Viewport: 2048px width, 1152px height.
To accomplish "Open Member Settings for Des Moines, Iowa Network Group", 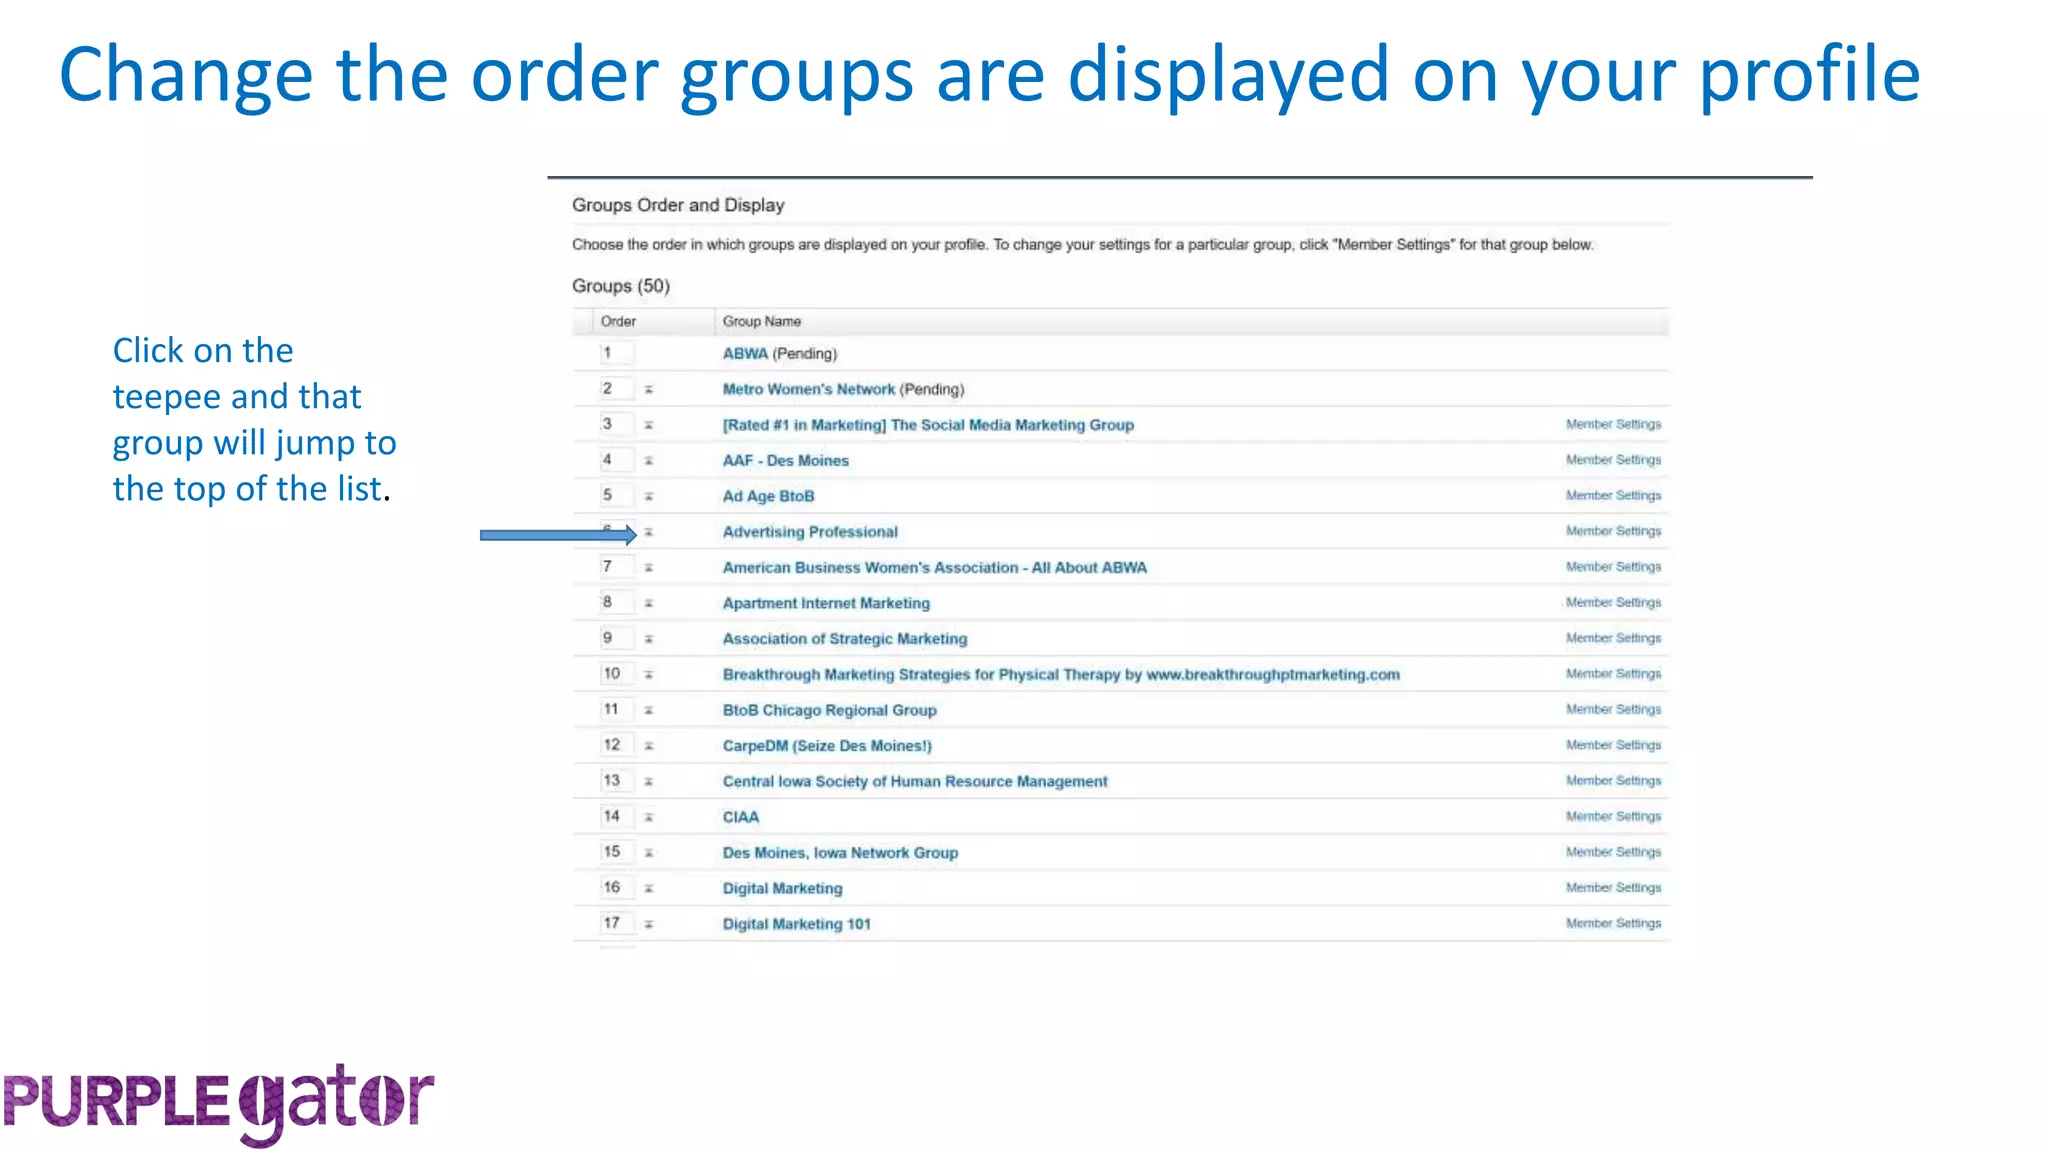I will click(1613, 852).
